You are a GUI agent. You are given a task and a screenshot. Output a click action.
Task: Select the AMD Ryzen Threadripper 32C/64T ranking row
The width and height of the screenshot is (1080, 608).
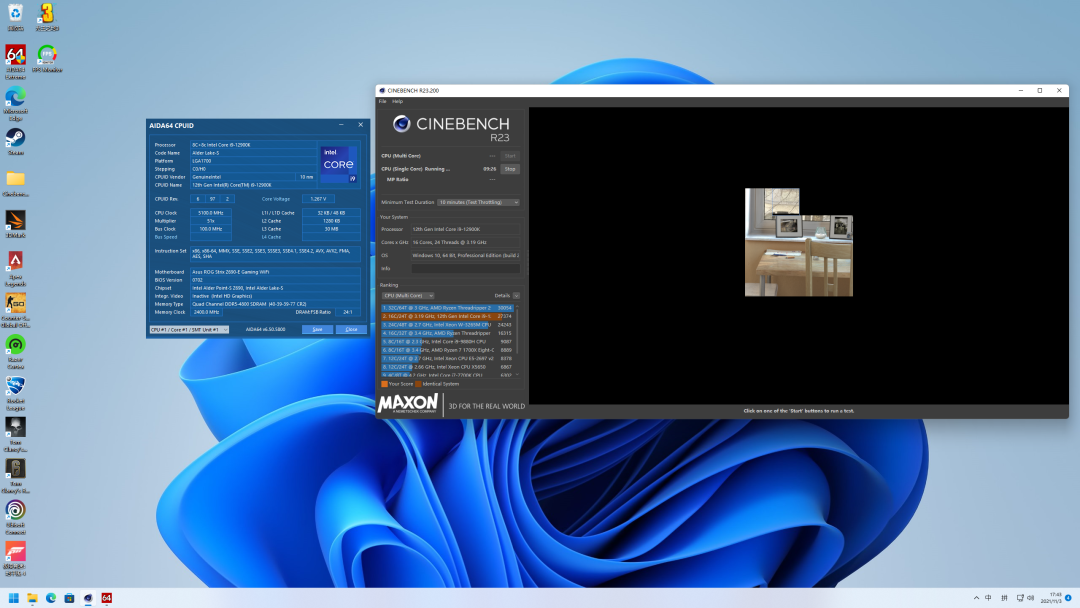click(x=448, y=308)
